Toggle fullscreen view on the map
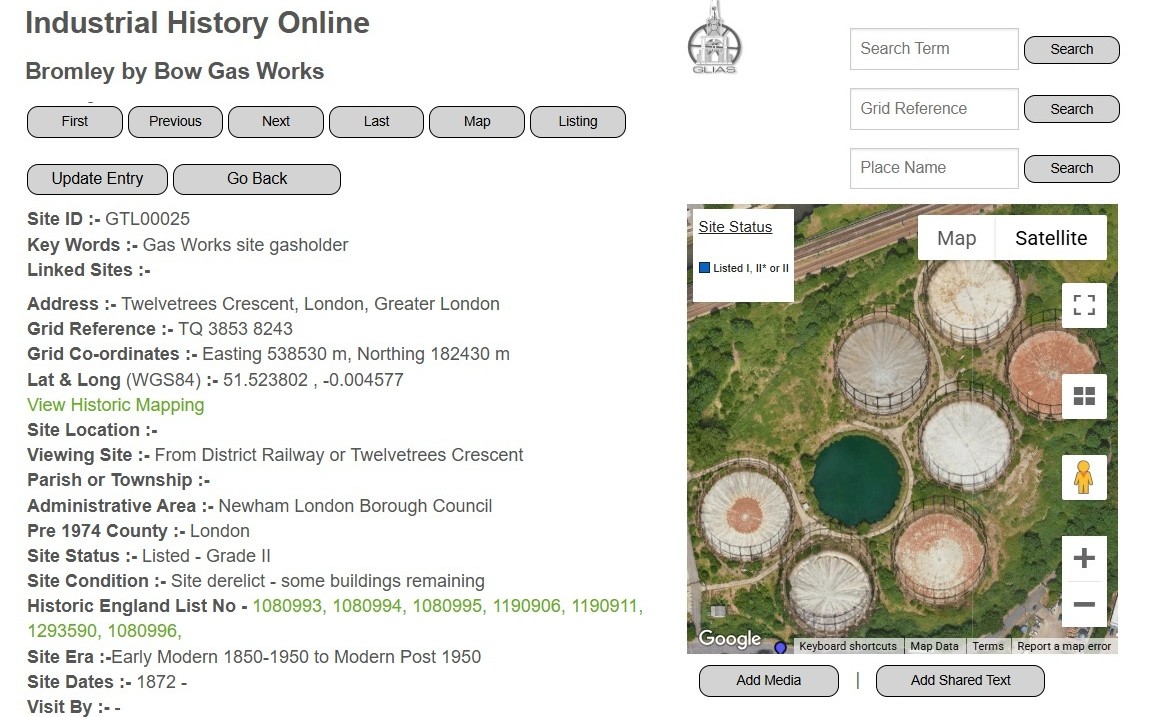Screen dimensions: 1170x717 tap(1084, 305)
